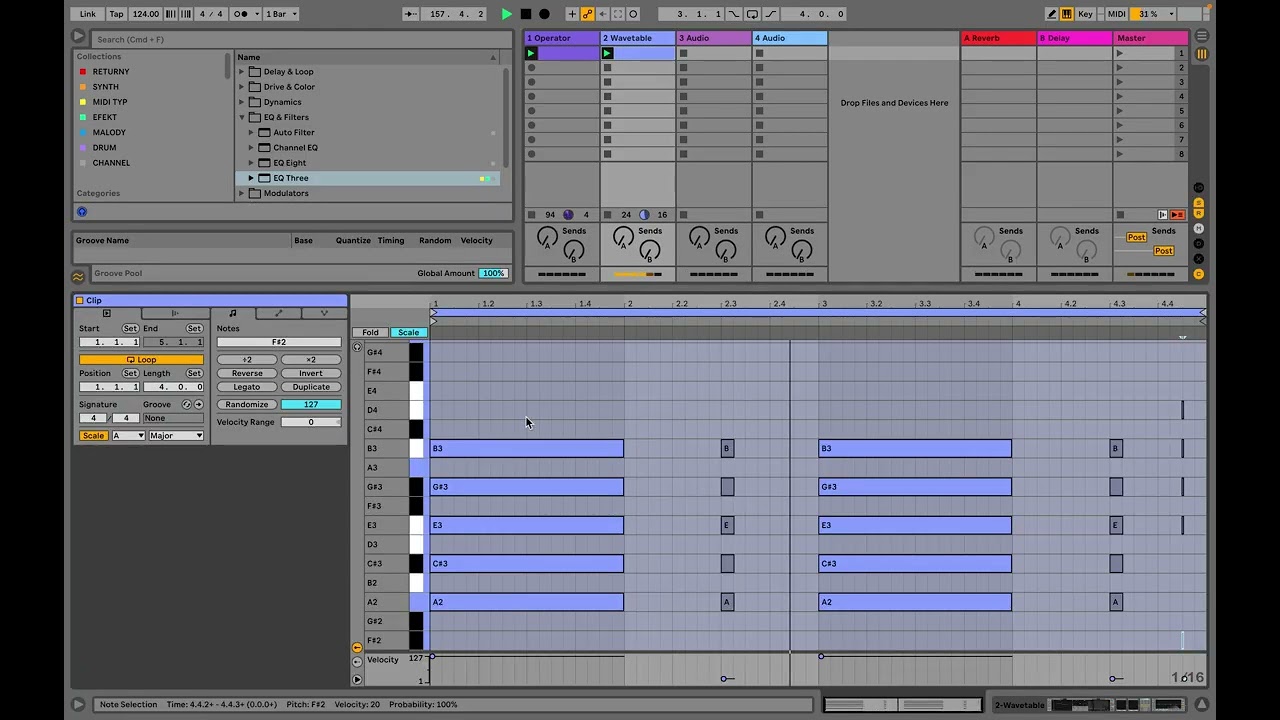Open the Note Expression tab
1280x720 pixels.
(x=324, y=314)
